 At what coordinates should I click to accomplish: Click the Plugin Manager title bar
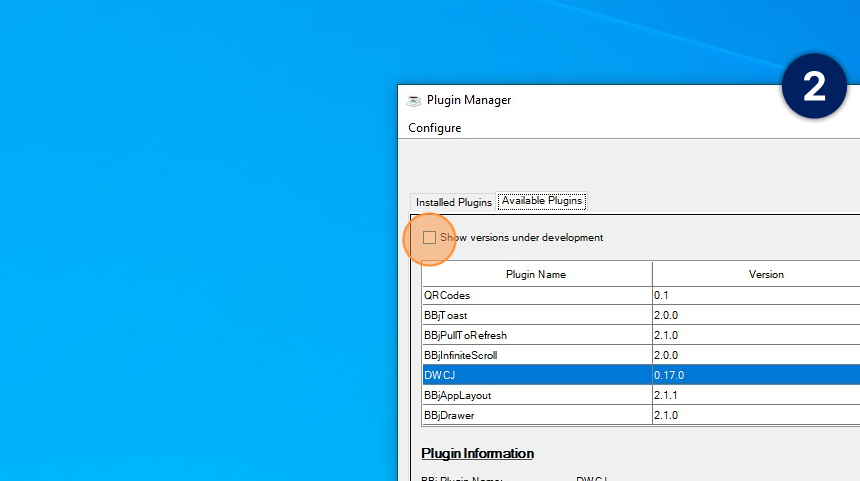[600, 100]
